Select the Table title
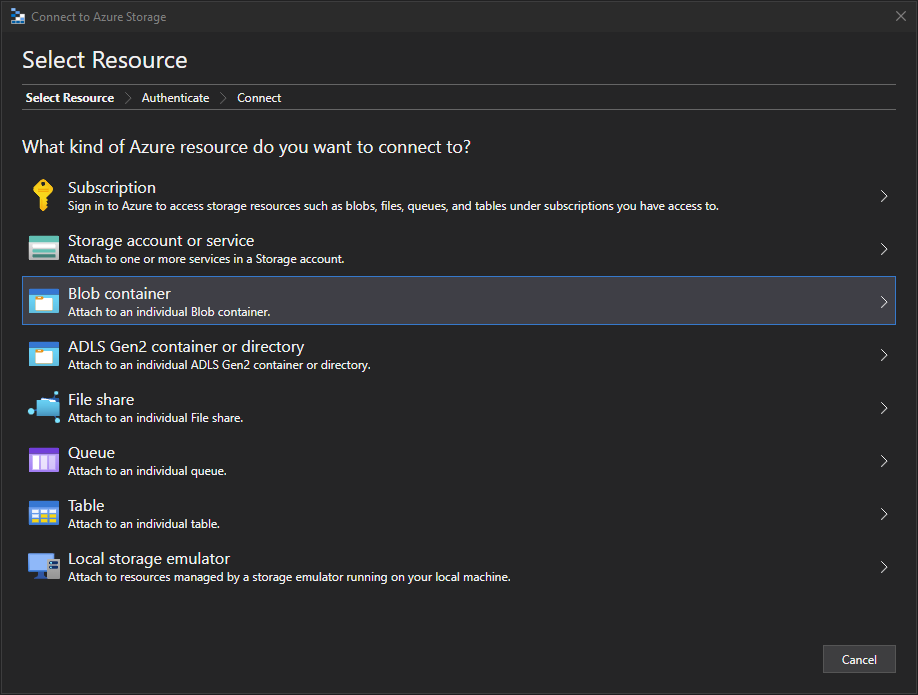The image size is (918, 695). pos(86,505)
